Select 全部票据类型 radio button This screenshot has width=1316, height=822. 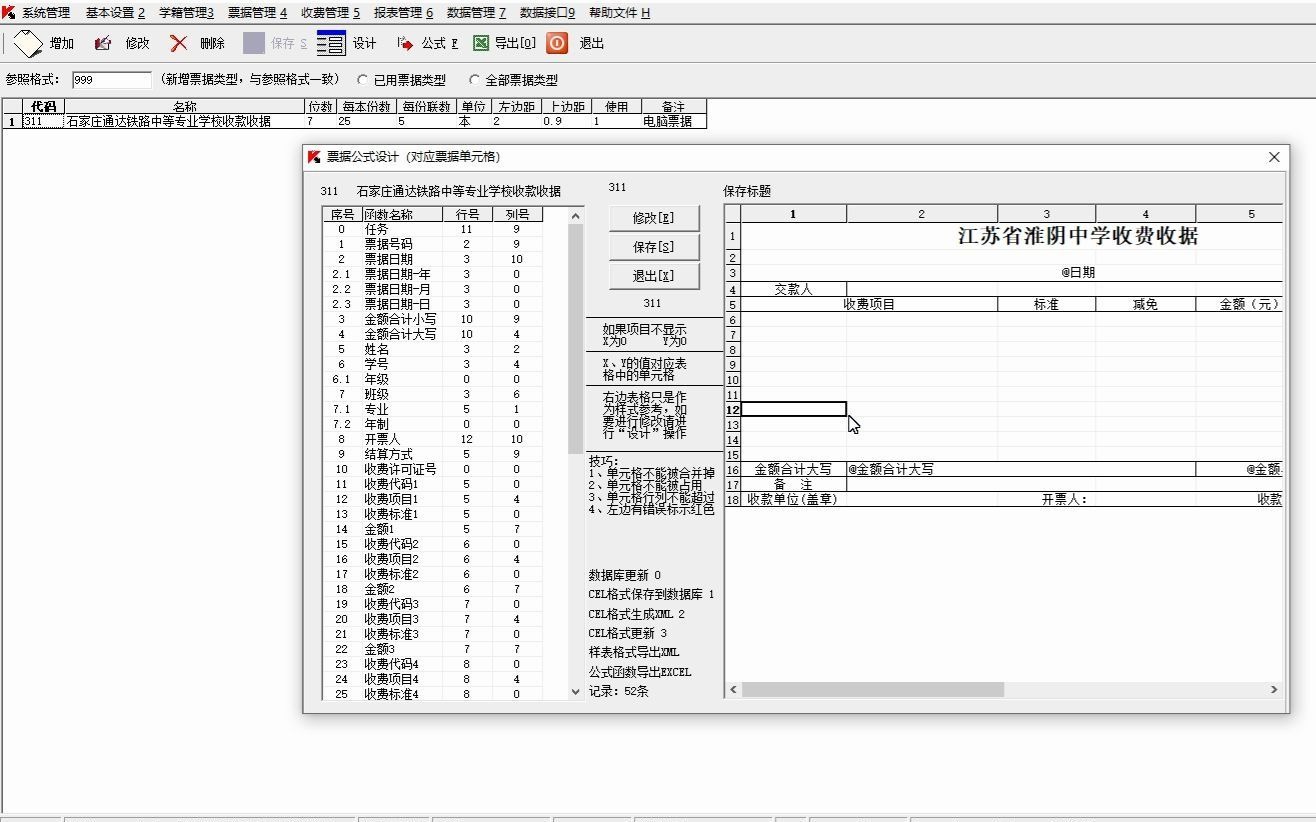click(474, 80)
